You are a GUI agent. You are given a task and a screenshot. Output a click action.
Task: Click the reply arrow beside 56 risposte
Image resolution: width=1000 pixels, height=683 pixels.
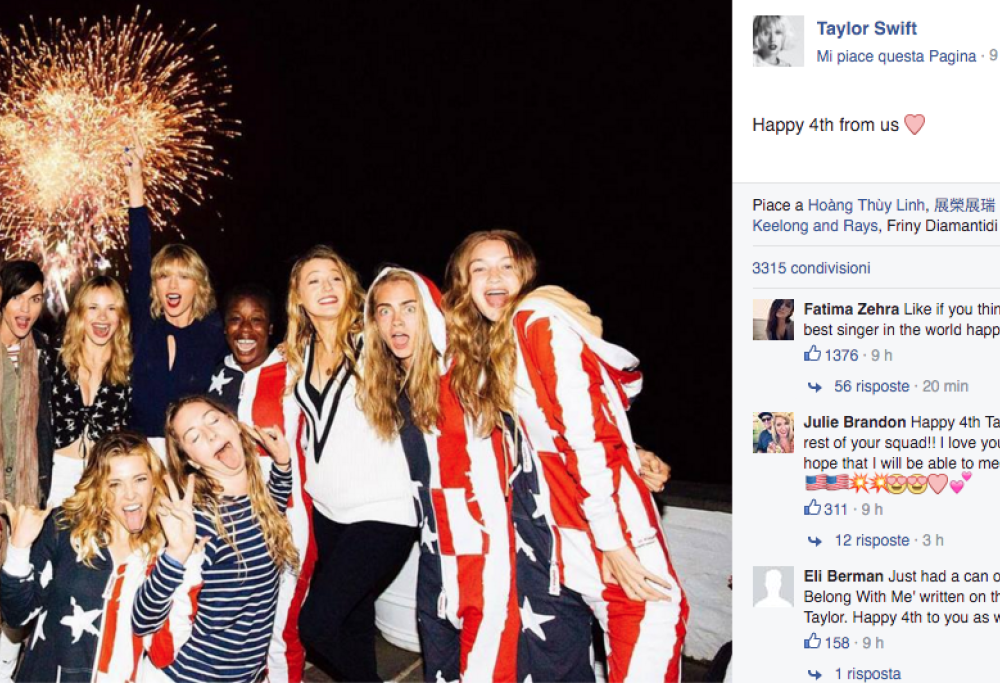click(x=812, y=386)
